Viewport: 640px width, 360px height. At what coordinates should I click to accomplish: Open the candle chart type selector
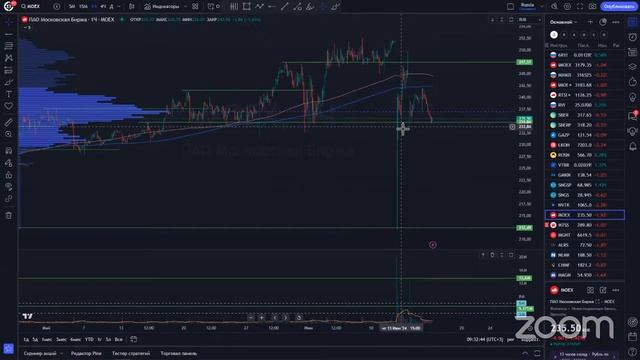[131, 7]
